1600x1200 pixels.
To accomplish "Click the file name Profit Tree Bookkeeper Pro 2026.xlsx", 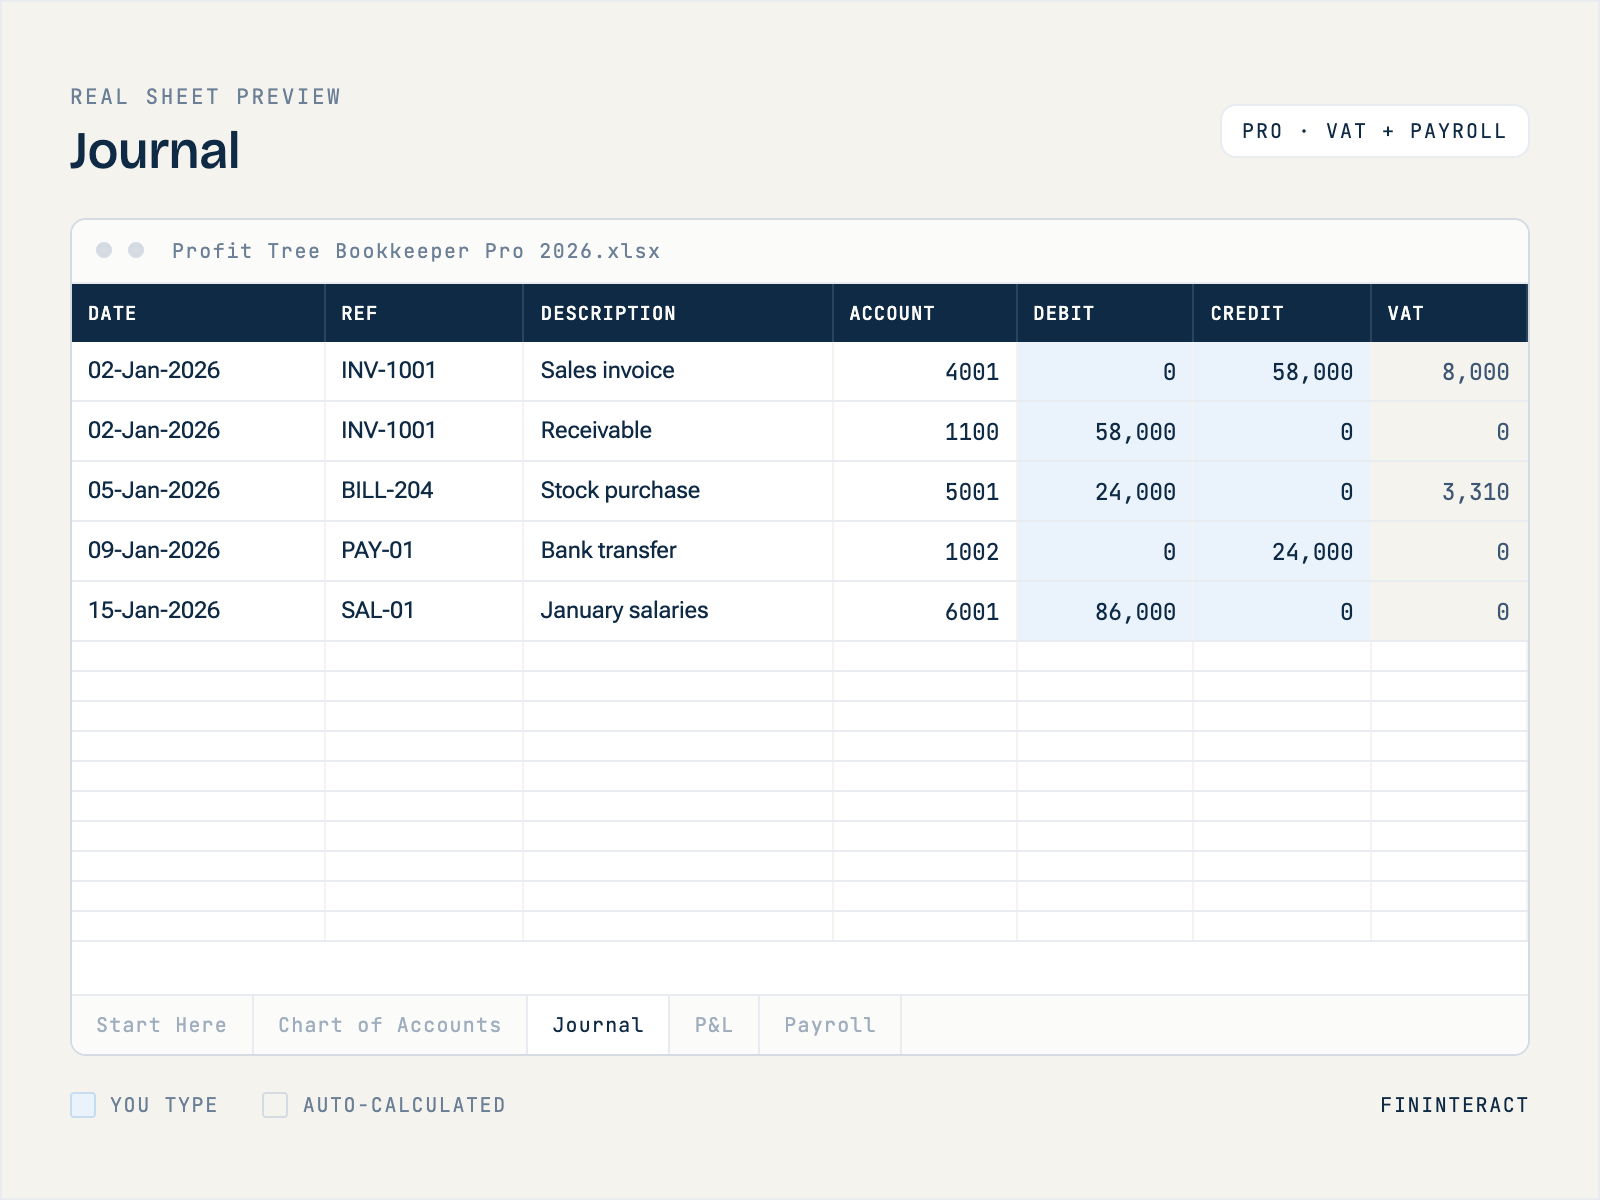I will pyautogui.click(x=416, y=251).
